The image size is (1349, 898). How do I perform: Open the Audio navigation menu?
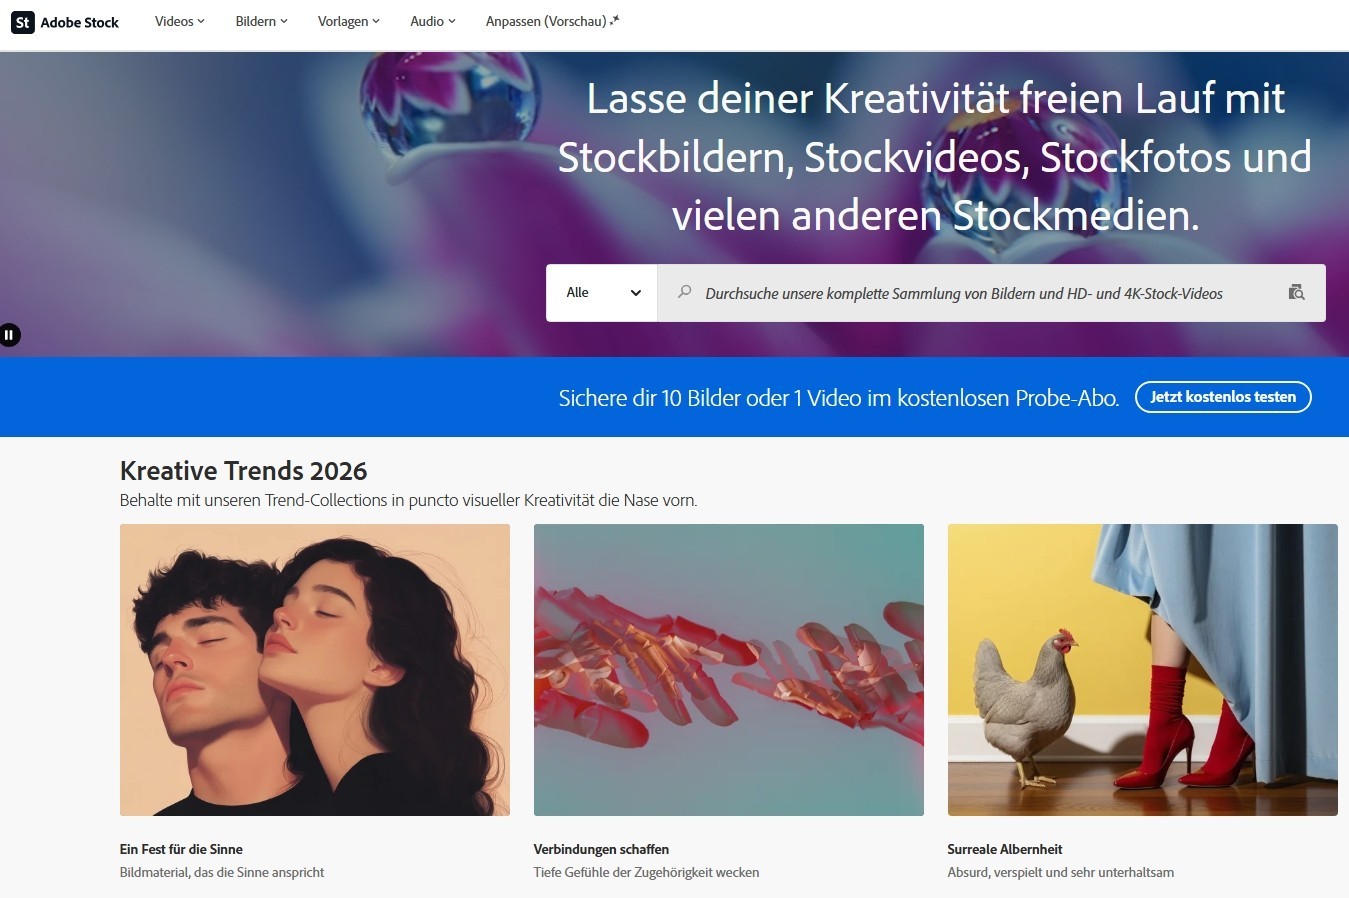coord(432,21)
